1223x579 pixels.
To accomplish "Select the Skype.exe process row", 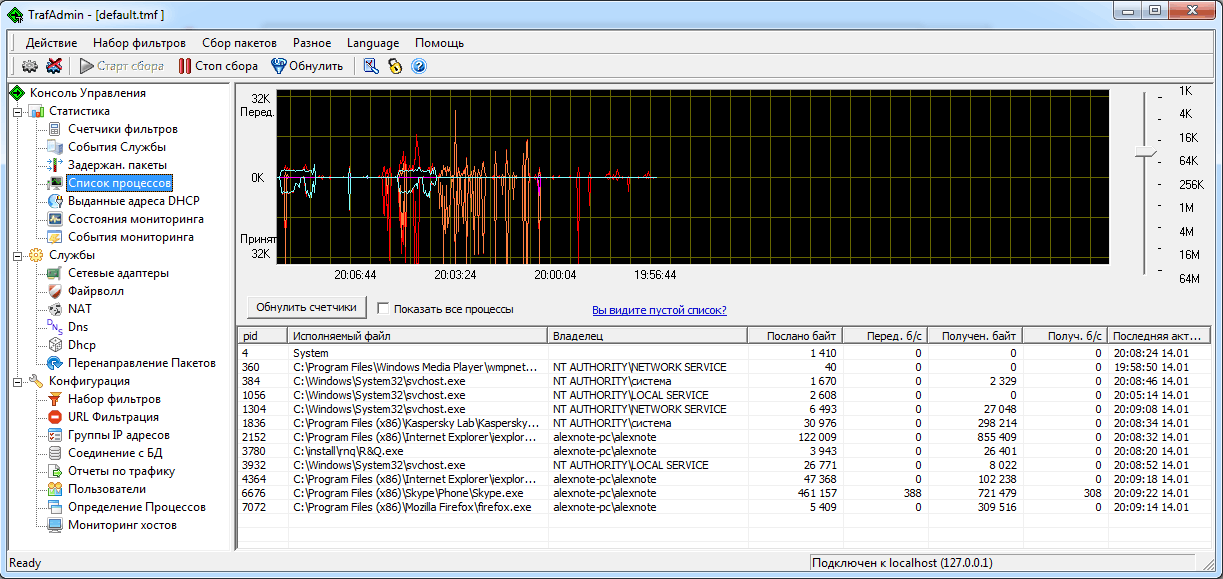I will click(x=724, y=493).
